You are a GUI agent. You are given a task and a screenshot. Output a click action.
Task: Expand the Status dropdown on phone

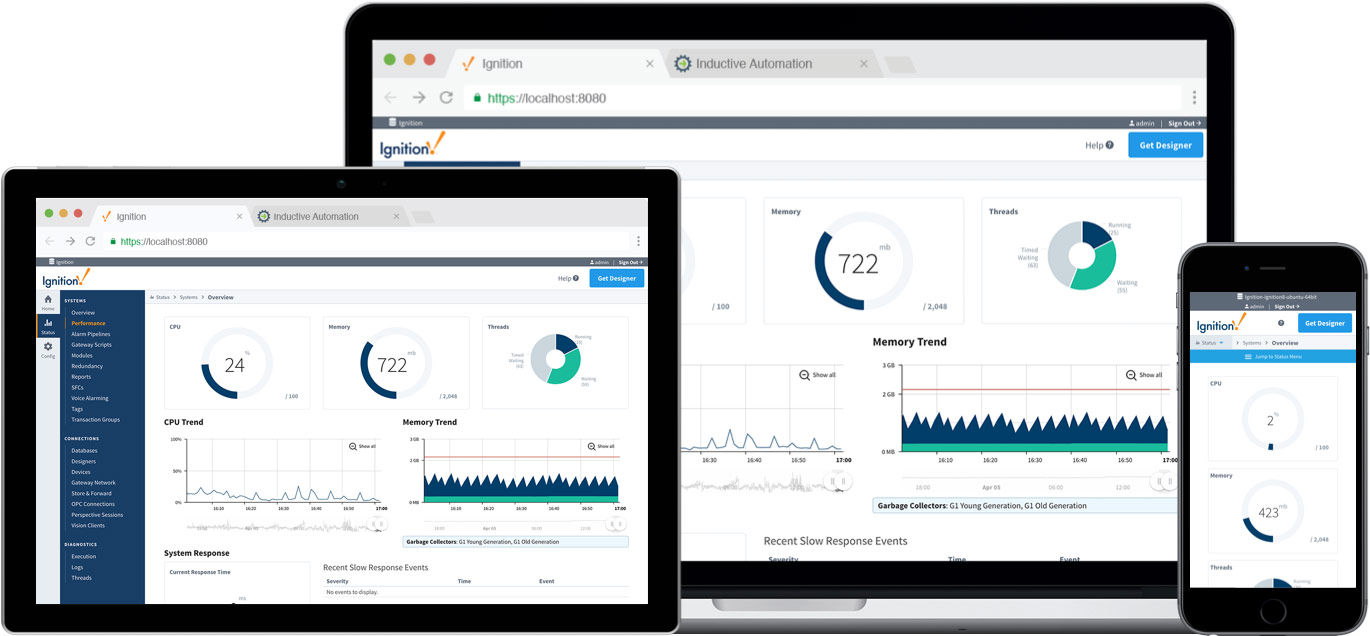(x=1209, y=342)
